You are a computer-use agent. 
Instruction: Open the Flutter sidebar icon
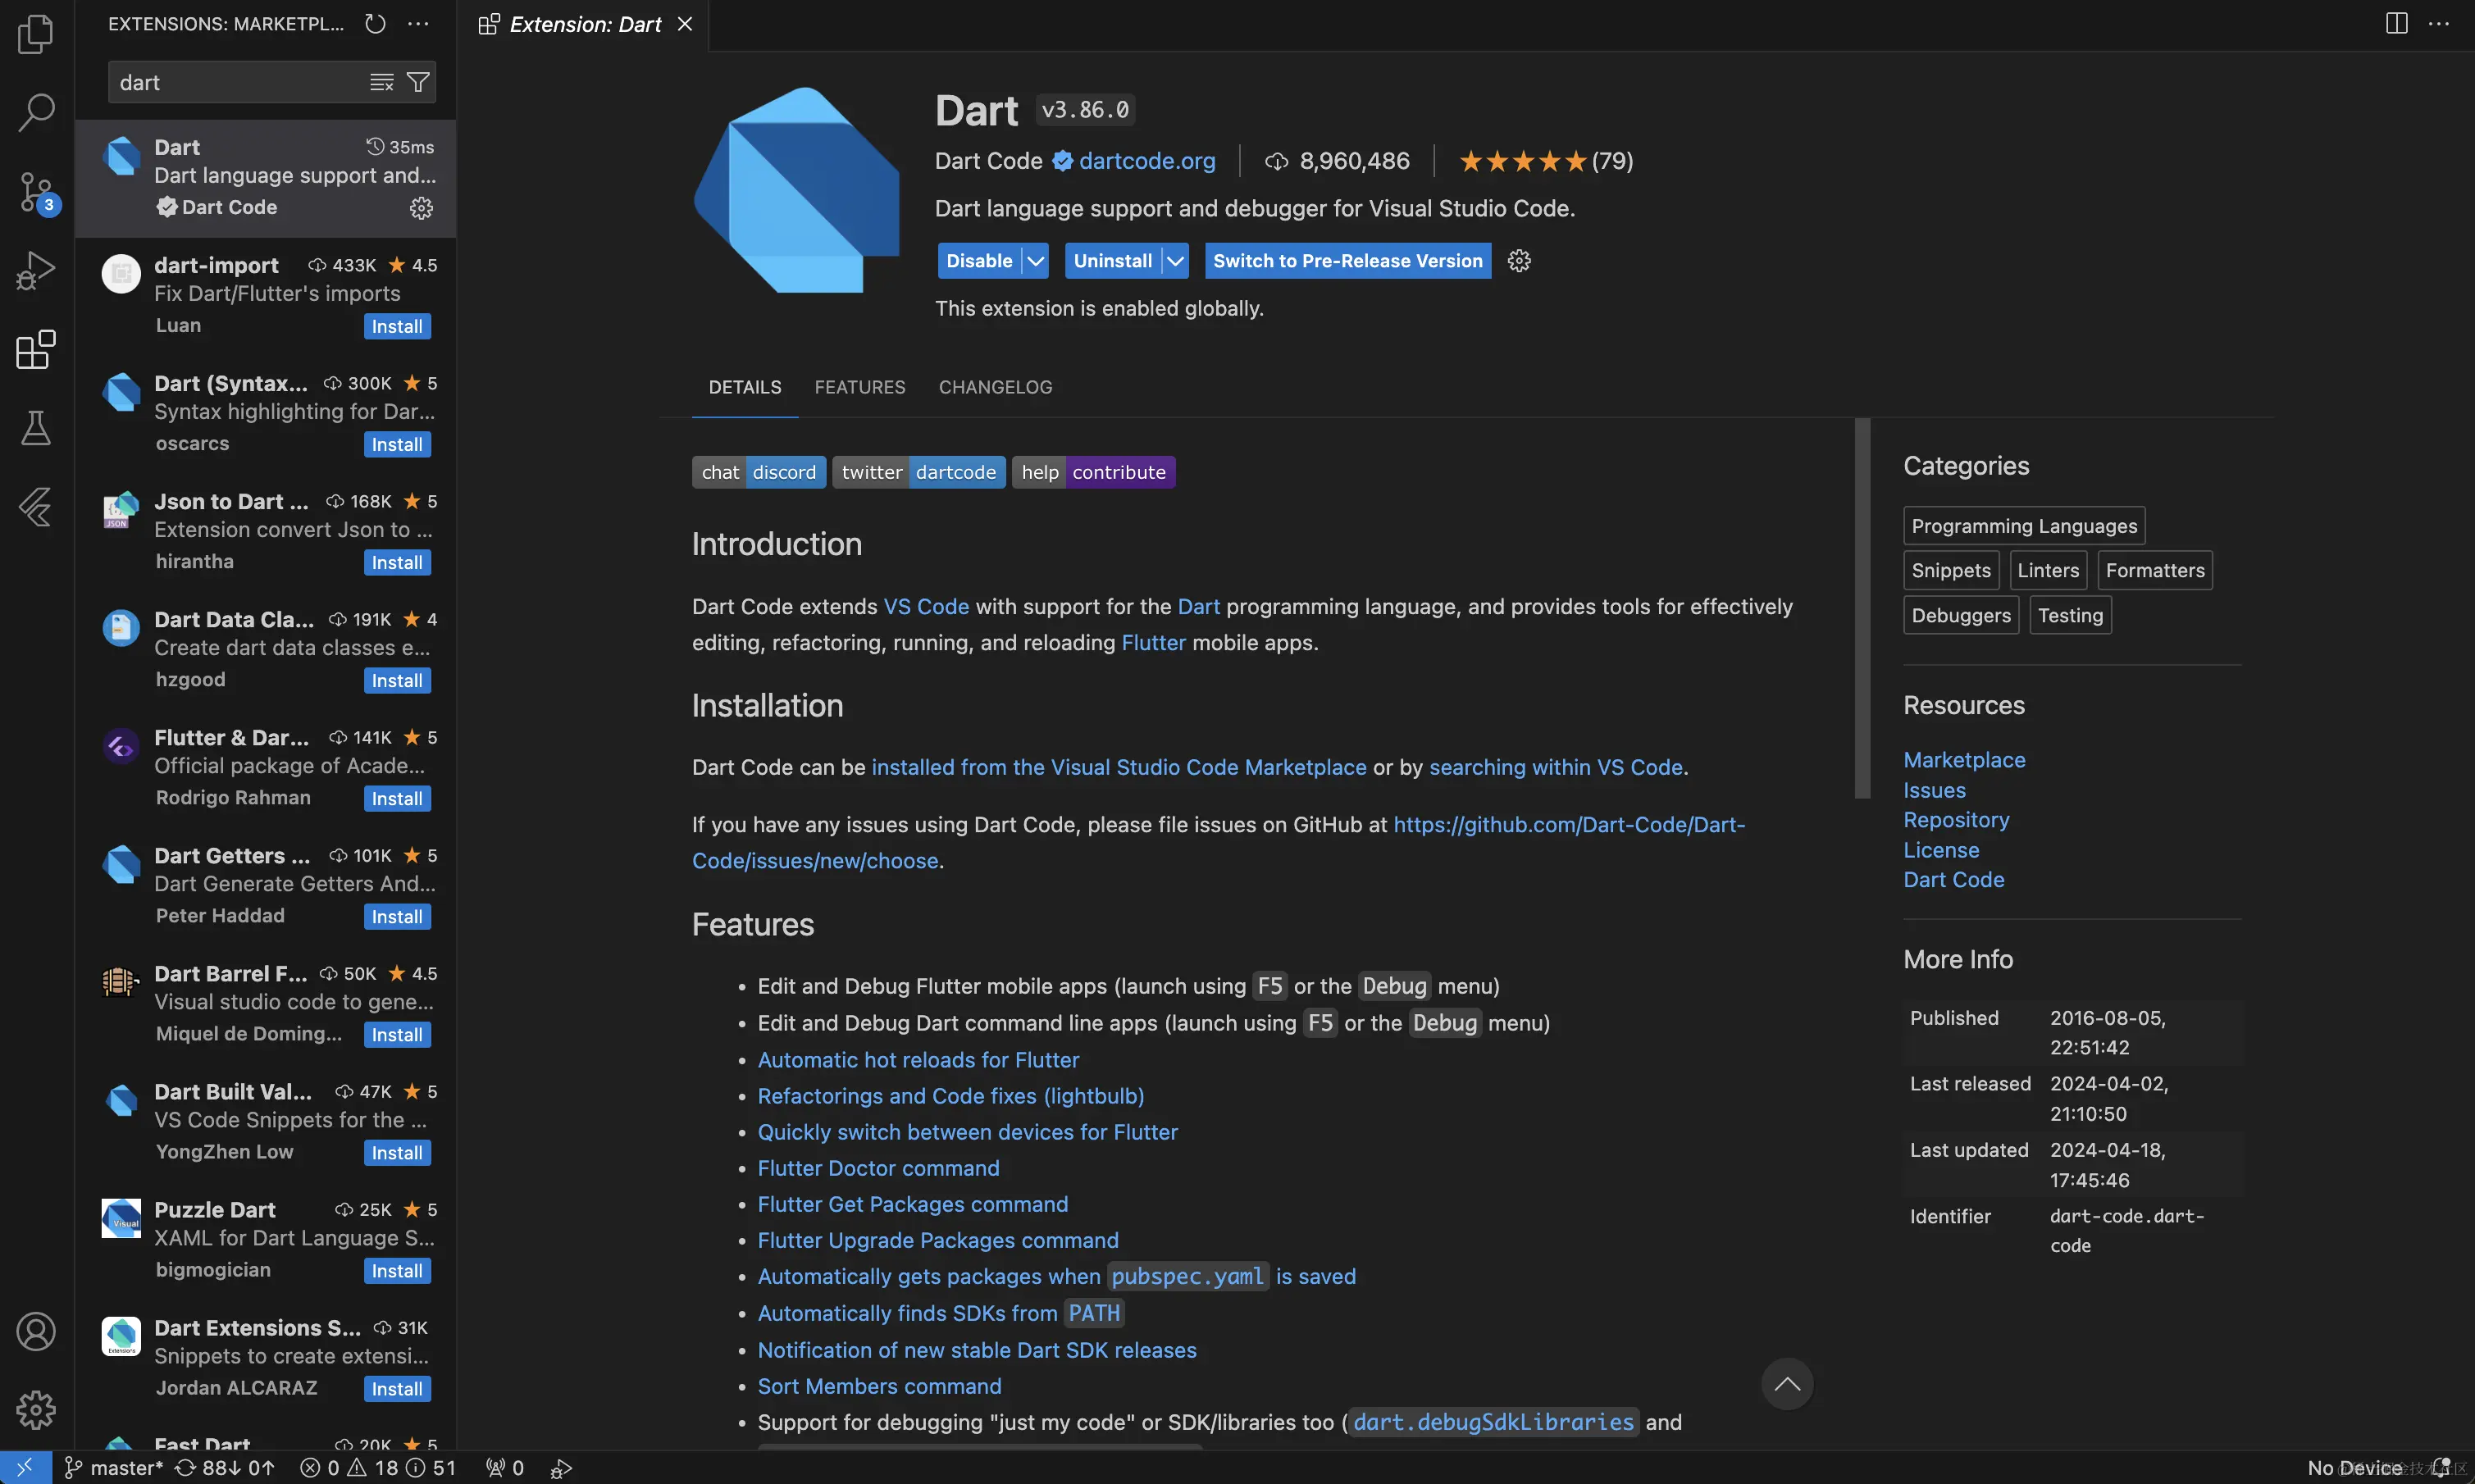36,507
